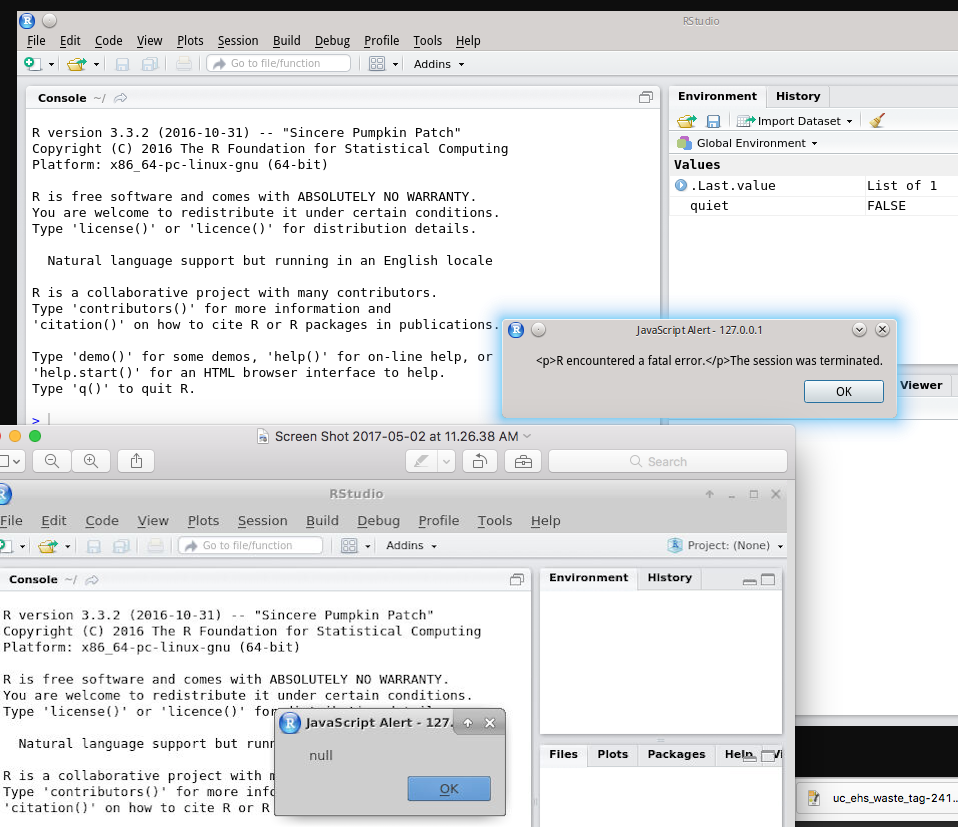The width and height of the screenshot is (958, 827).
Task: Open the View menu in upper RStudio window
Action: 150,40
